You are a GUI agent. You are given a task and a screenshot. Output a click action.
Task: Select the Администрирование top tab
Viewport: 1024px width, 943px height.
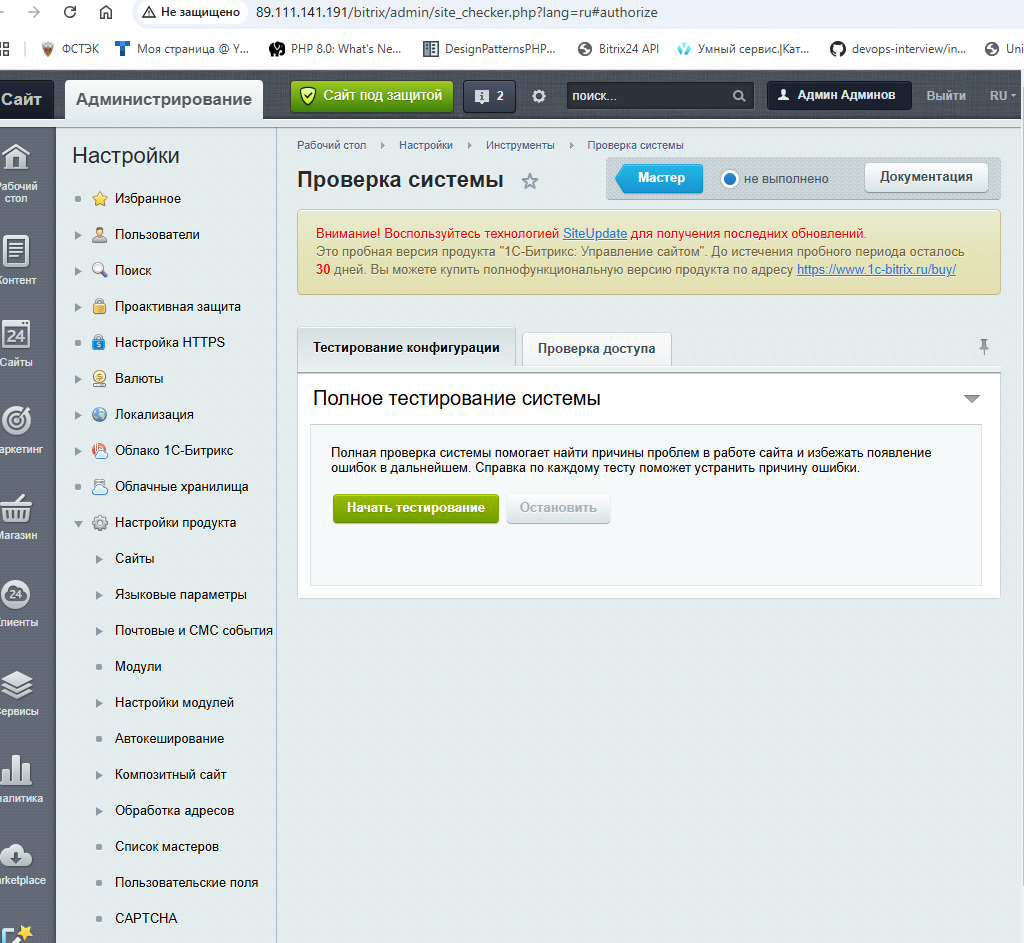pyautogui.click(x=164, y=99)
